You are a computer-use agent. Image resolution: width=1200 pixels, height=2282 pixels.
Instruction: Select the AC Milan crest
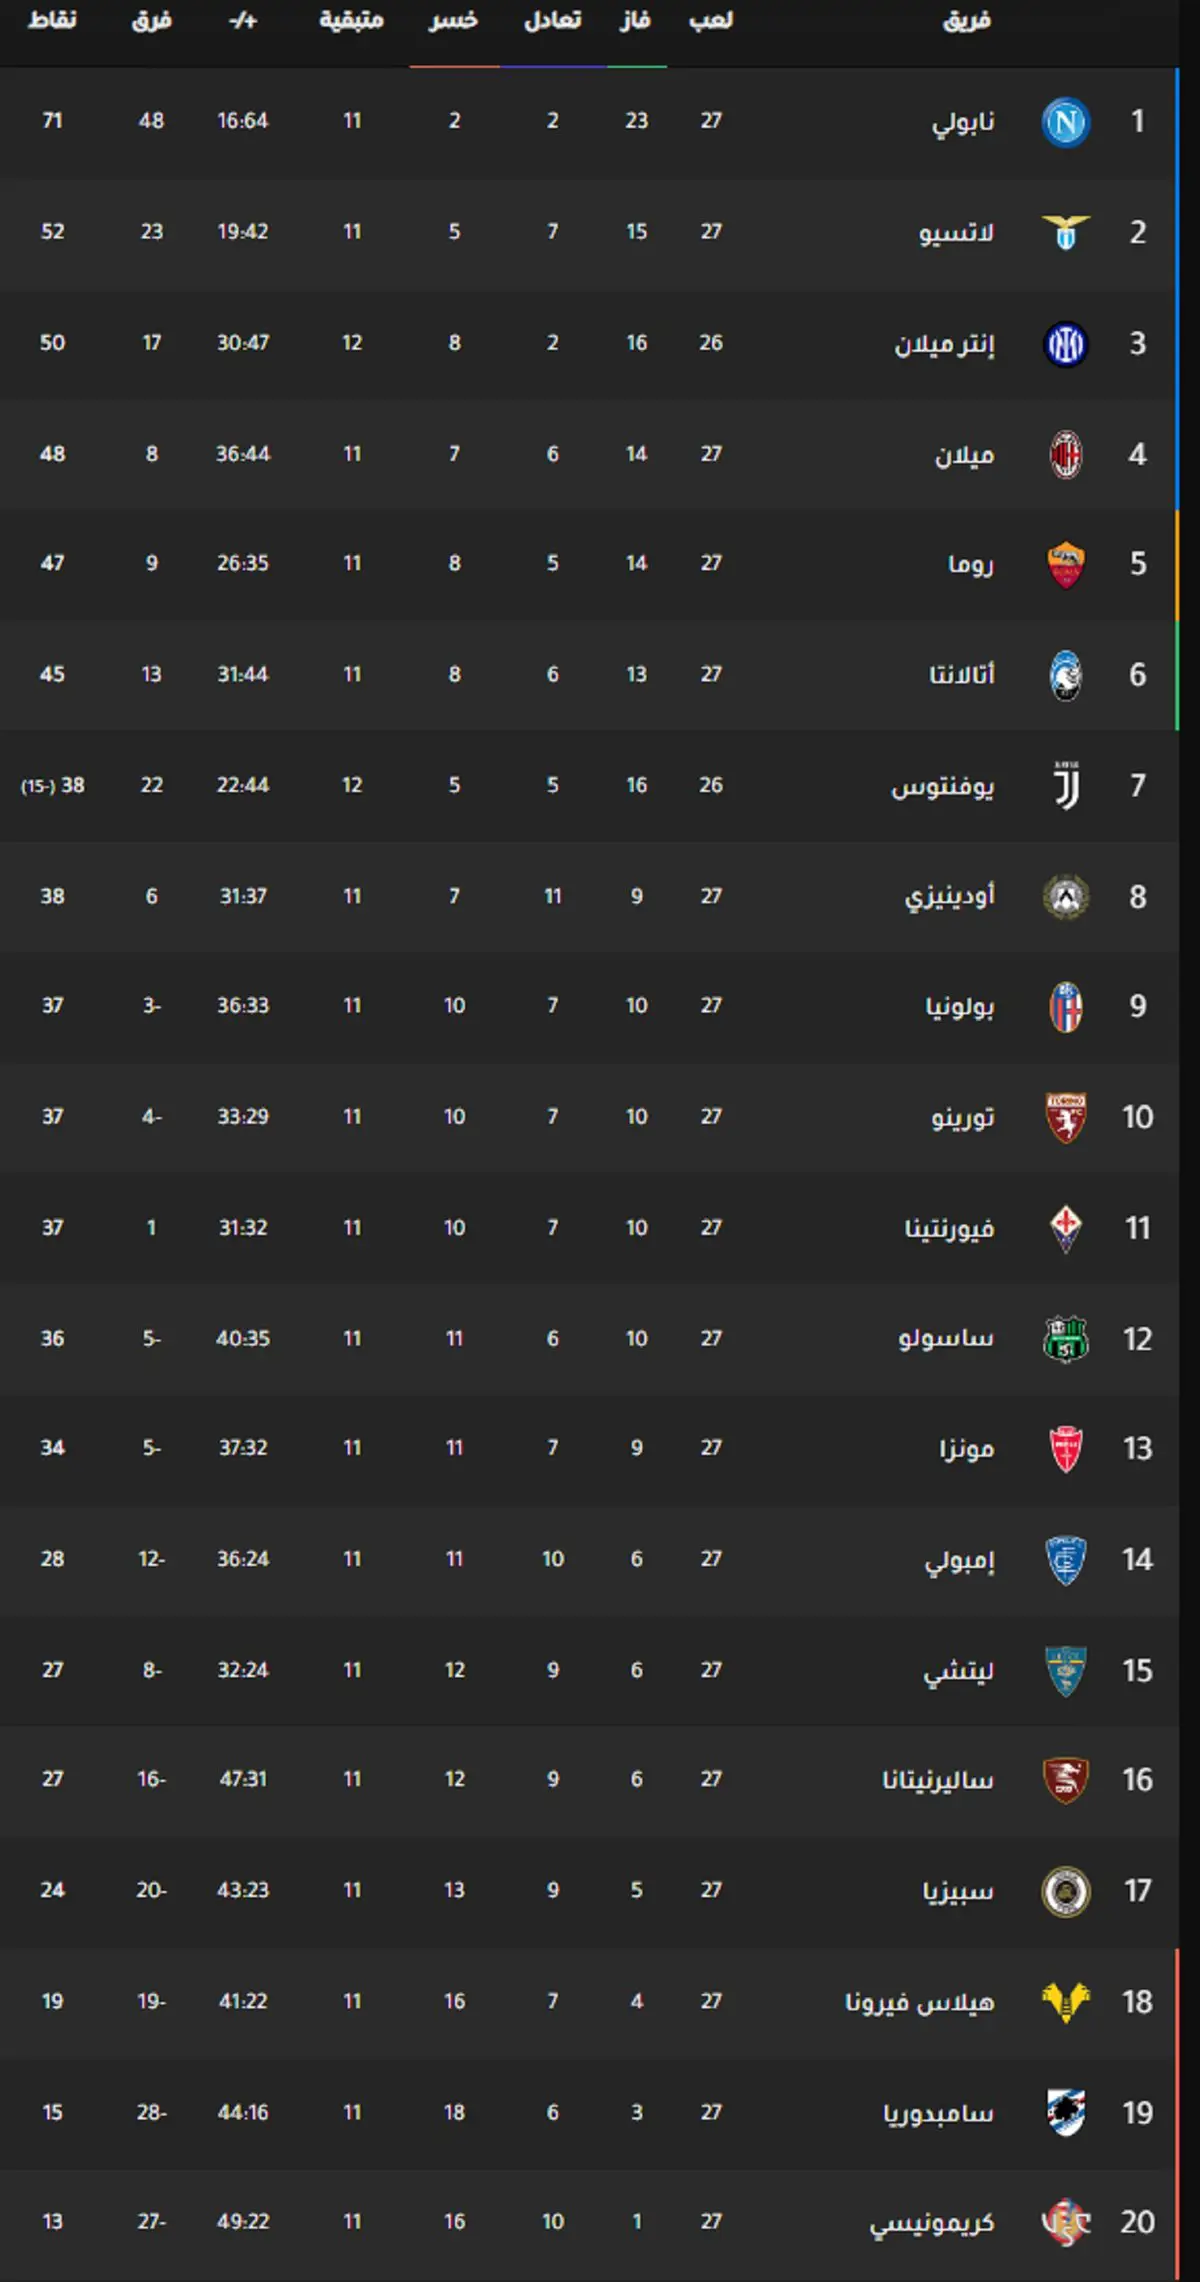tap(1065, 455)
